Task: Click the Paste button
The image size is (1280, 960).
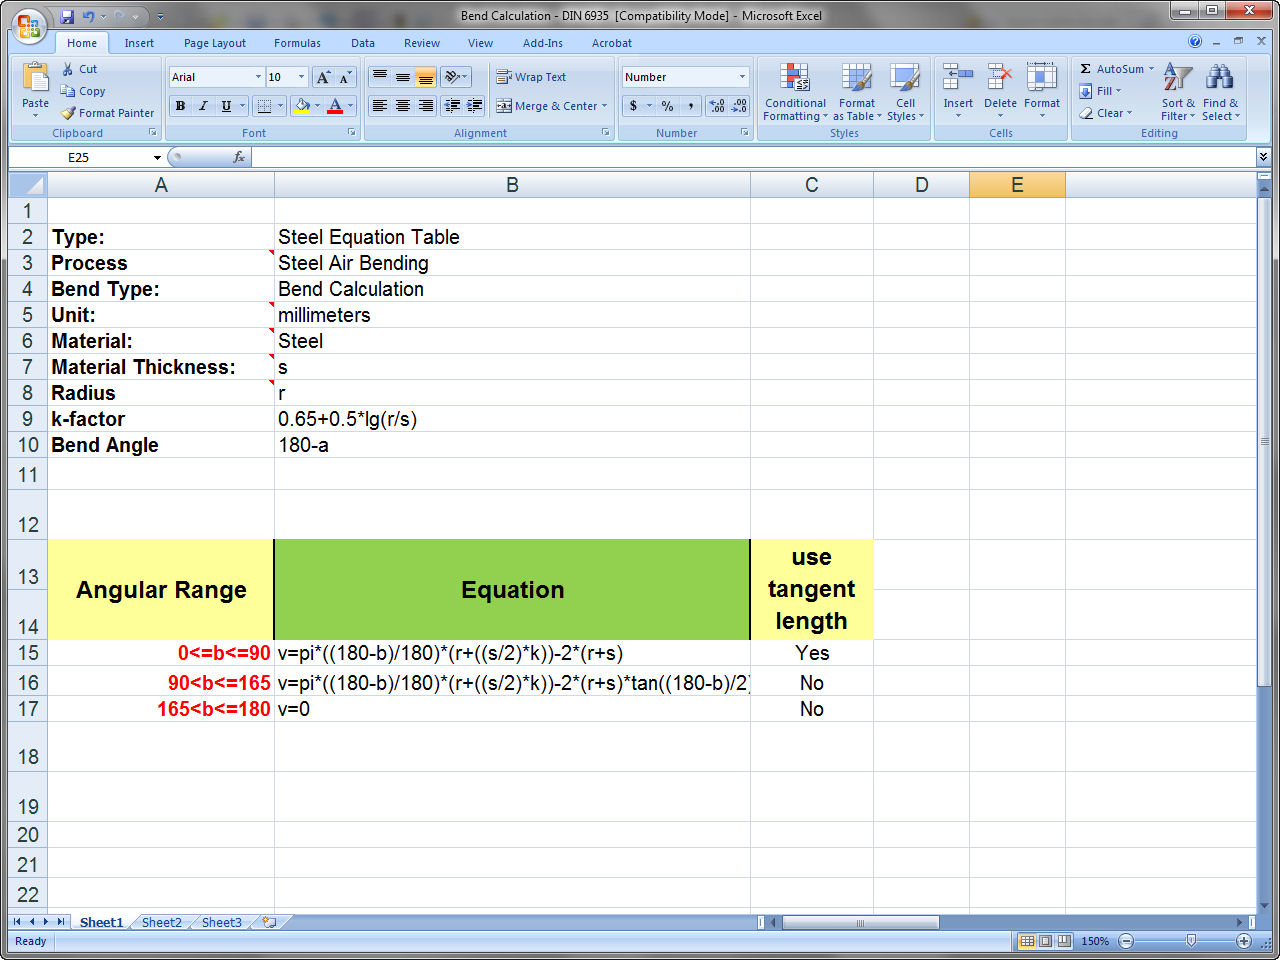Action: pyautogui.click(x=35, y=88)
